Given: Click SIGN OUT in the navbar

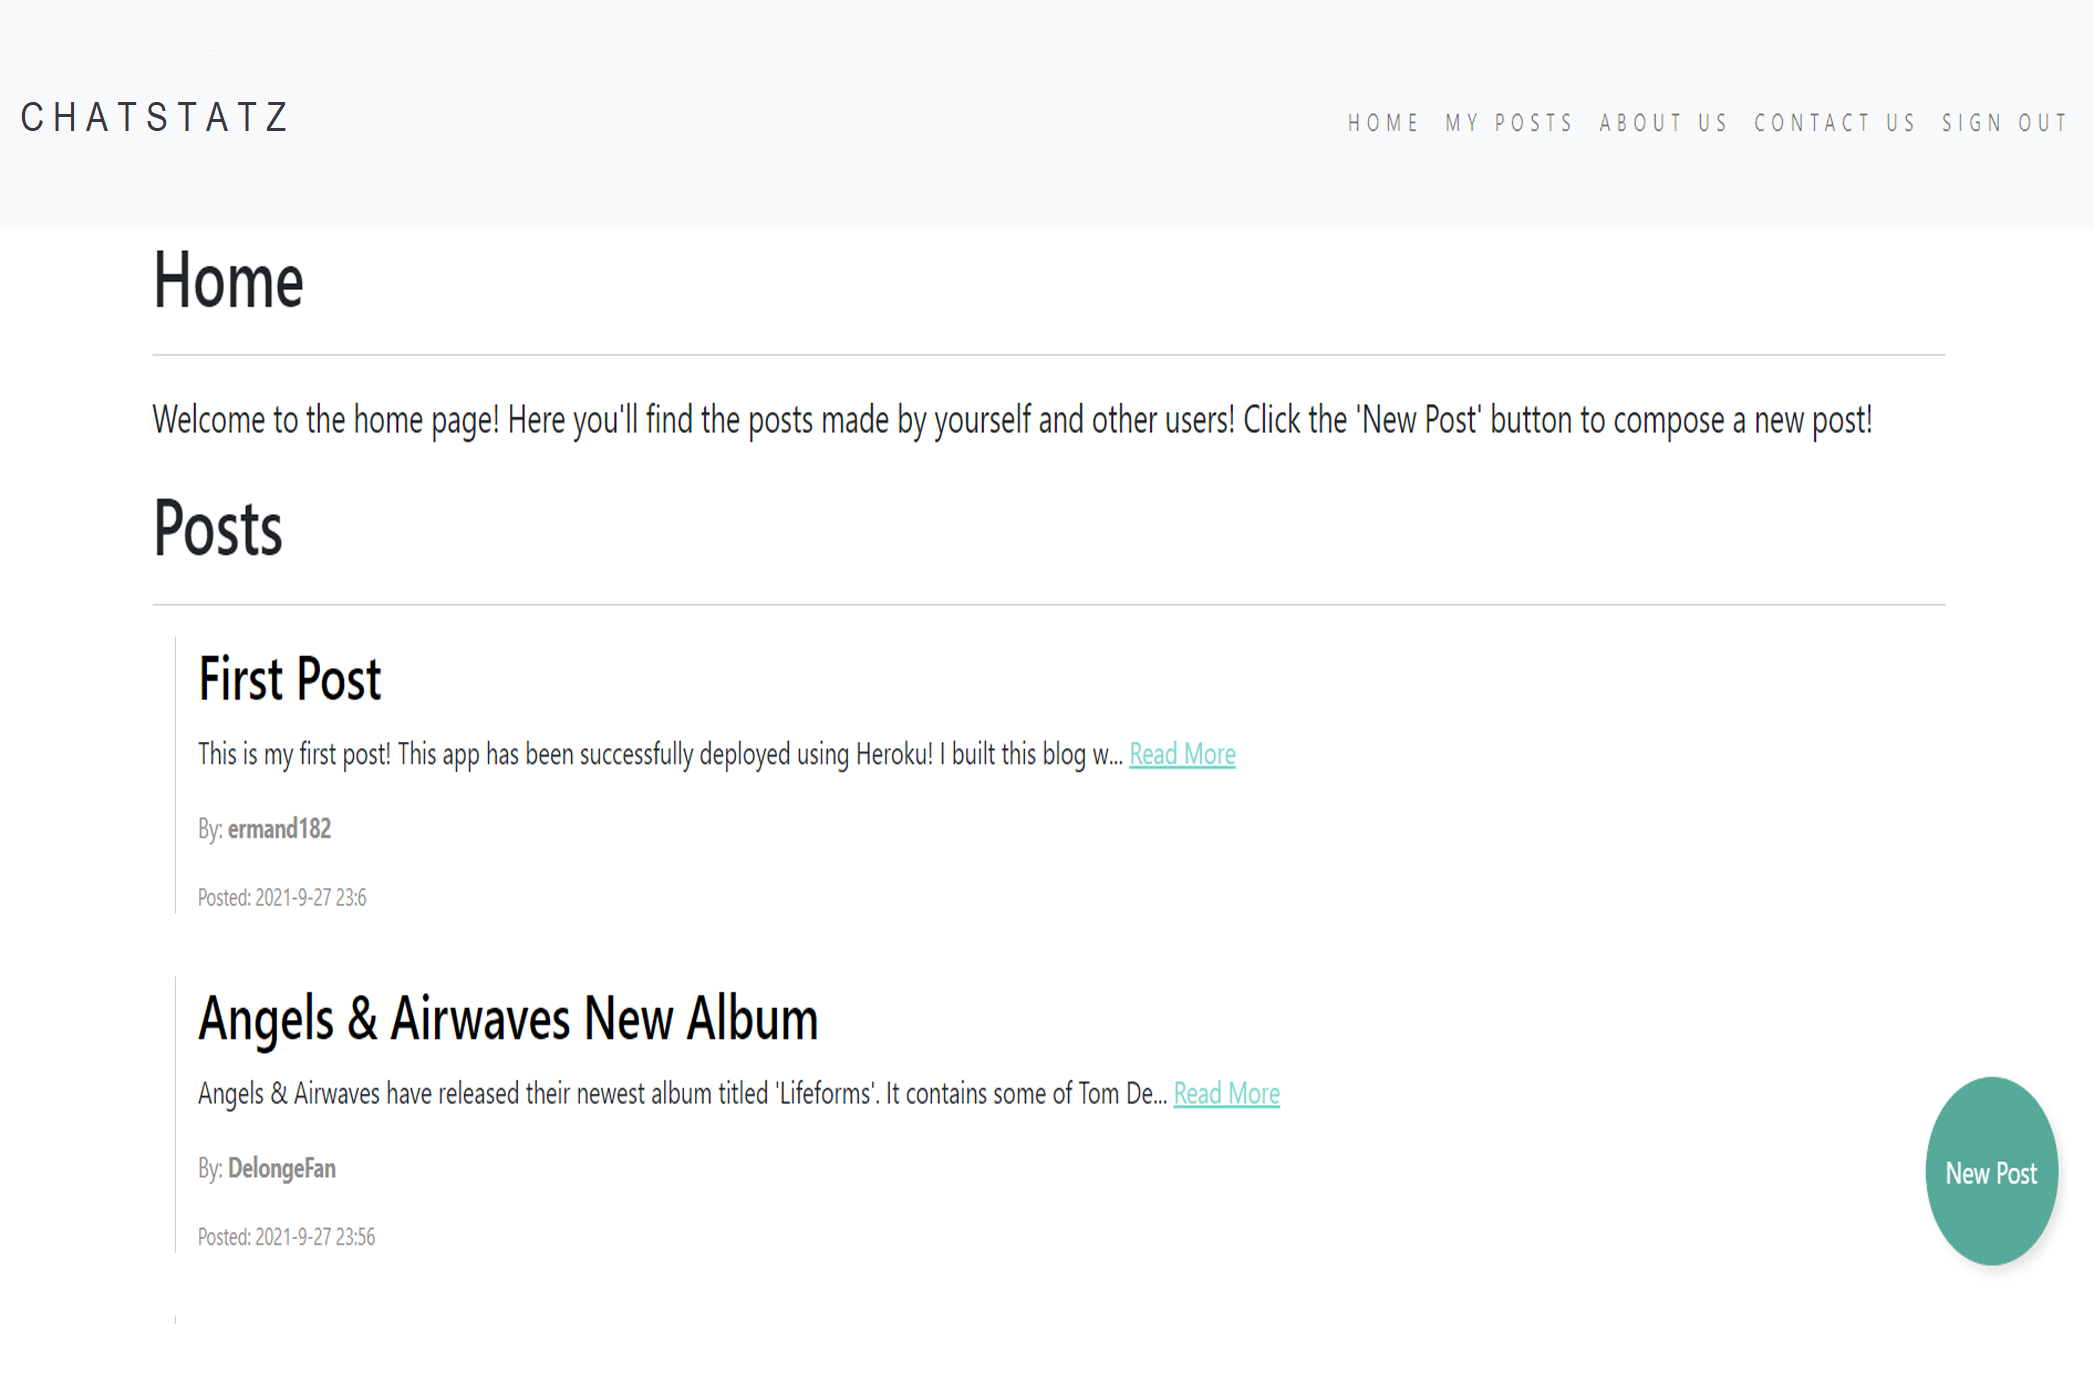Looking at the screenshot, I should 2004,123.
